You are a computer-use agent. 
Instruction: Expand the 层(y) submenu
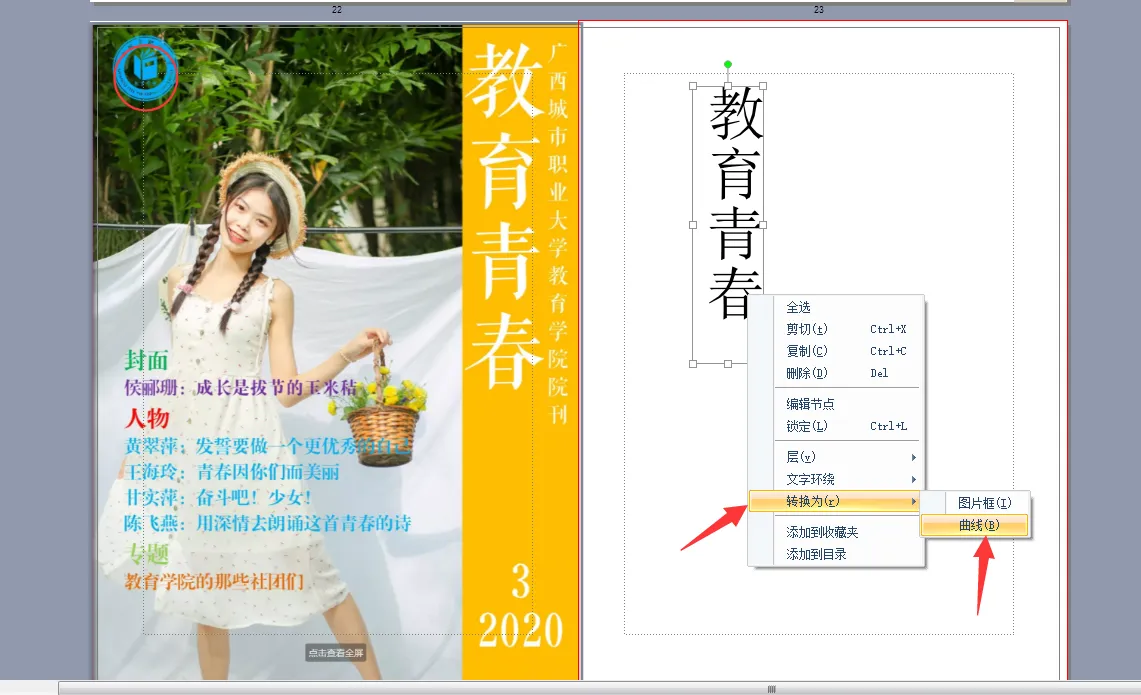click(x=836, y=457)
